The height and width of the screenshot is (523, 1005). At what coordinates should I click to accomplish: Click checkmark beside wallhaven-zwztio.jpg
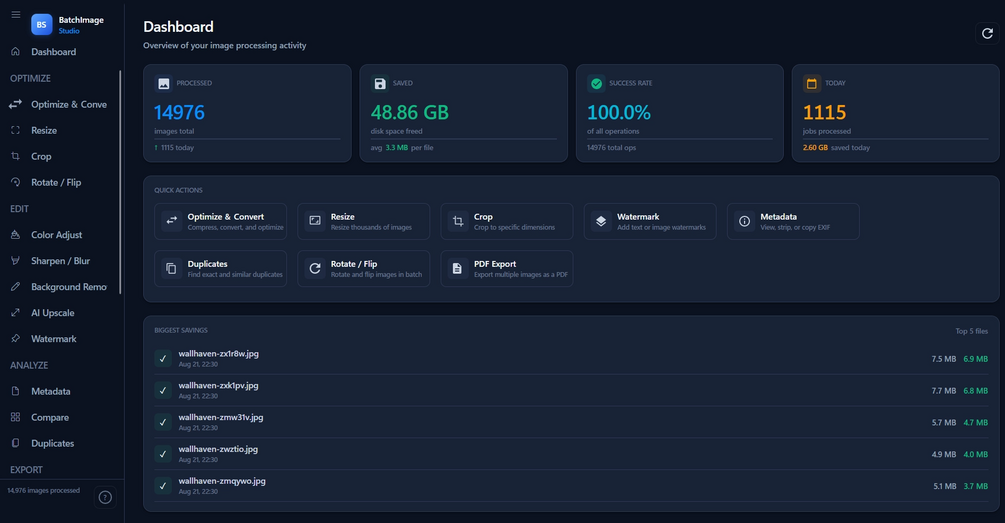(163, 454)
